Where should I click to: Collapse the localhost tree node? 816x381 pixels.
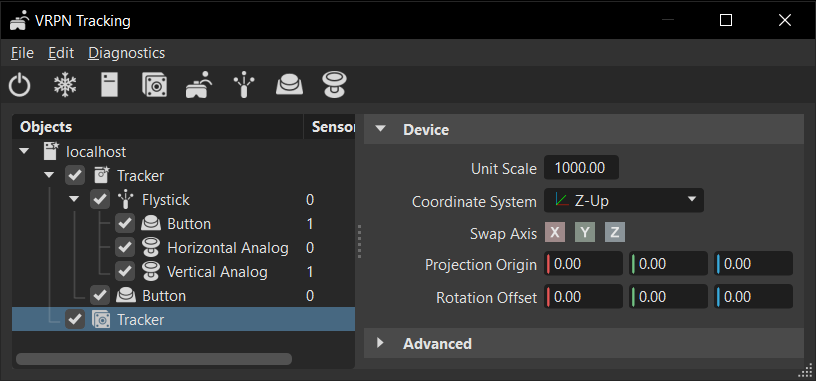[x=24, y=151]
